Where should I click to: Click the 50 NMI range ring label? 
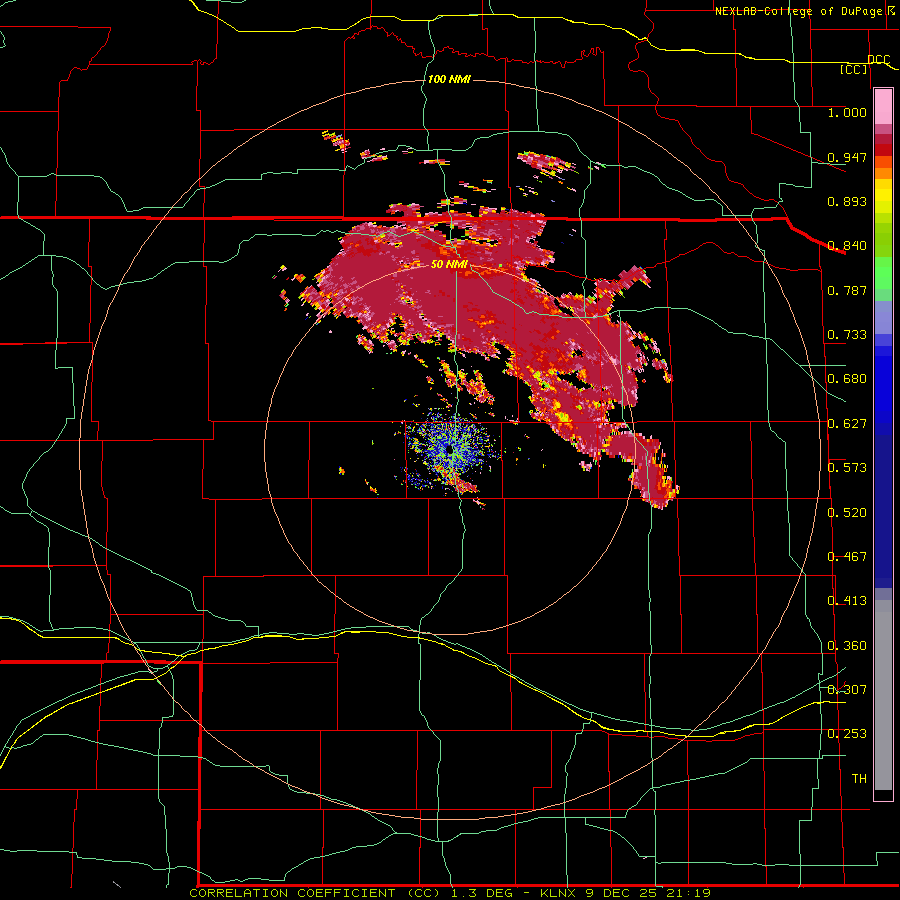(x=449, y=265)
